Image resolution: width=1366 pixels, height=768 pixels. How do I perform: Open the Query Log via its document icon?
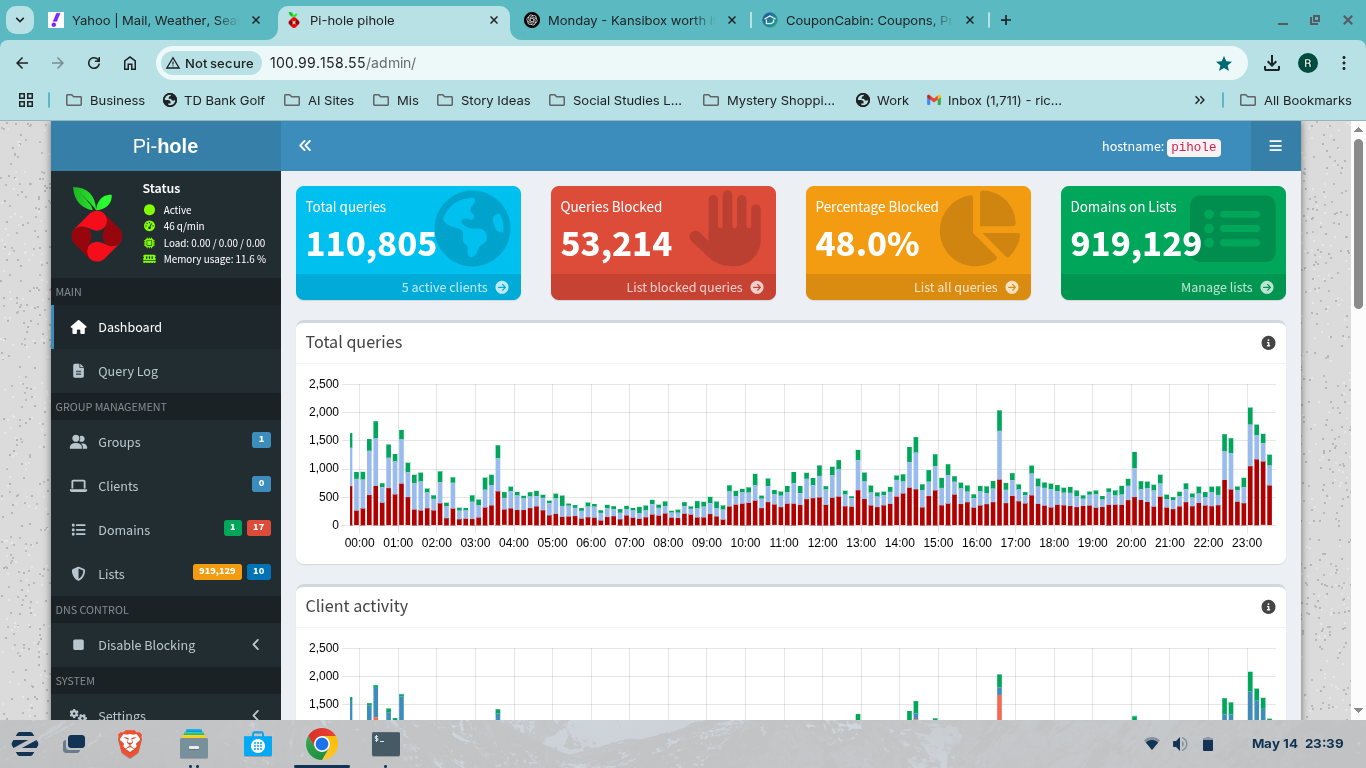[78, 370]
